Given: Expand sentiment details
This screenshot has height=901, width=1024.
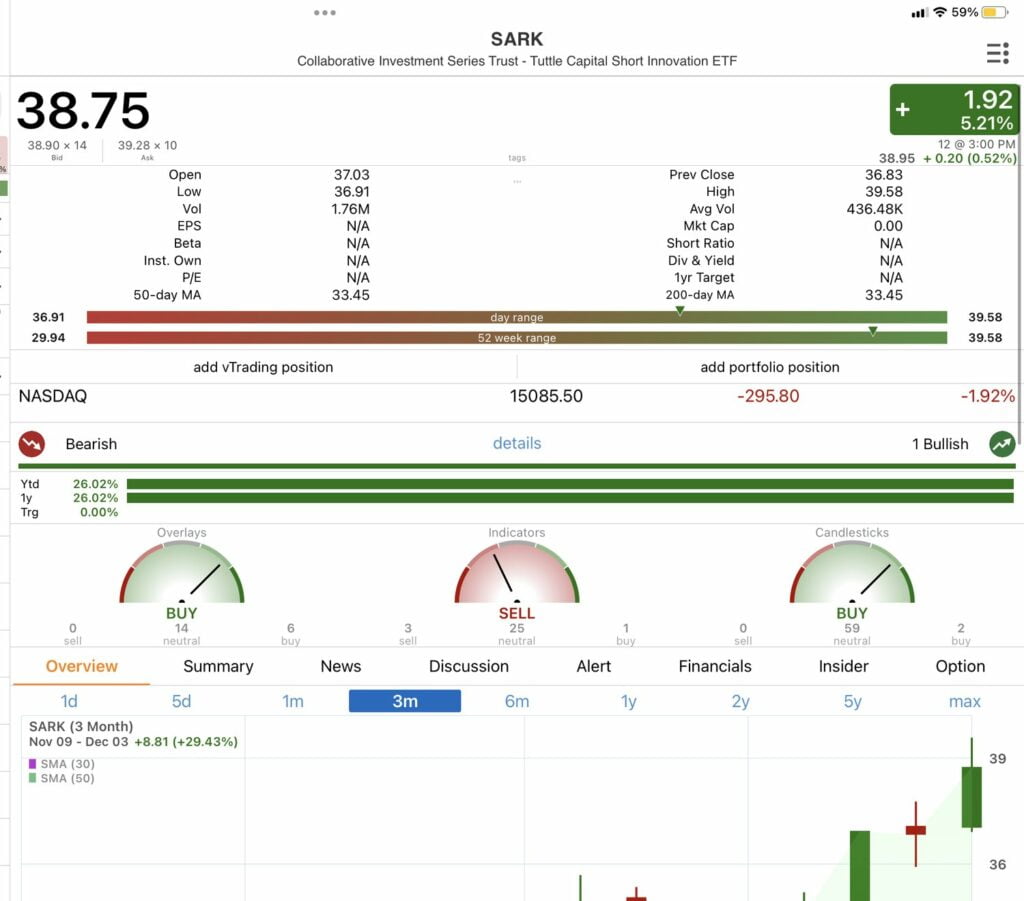Looking at the screenshot, I should tap(517, 443).
